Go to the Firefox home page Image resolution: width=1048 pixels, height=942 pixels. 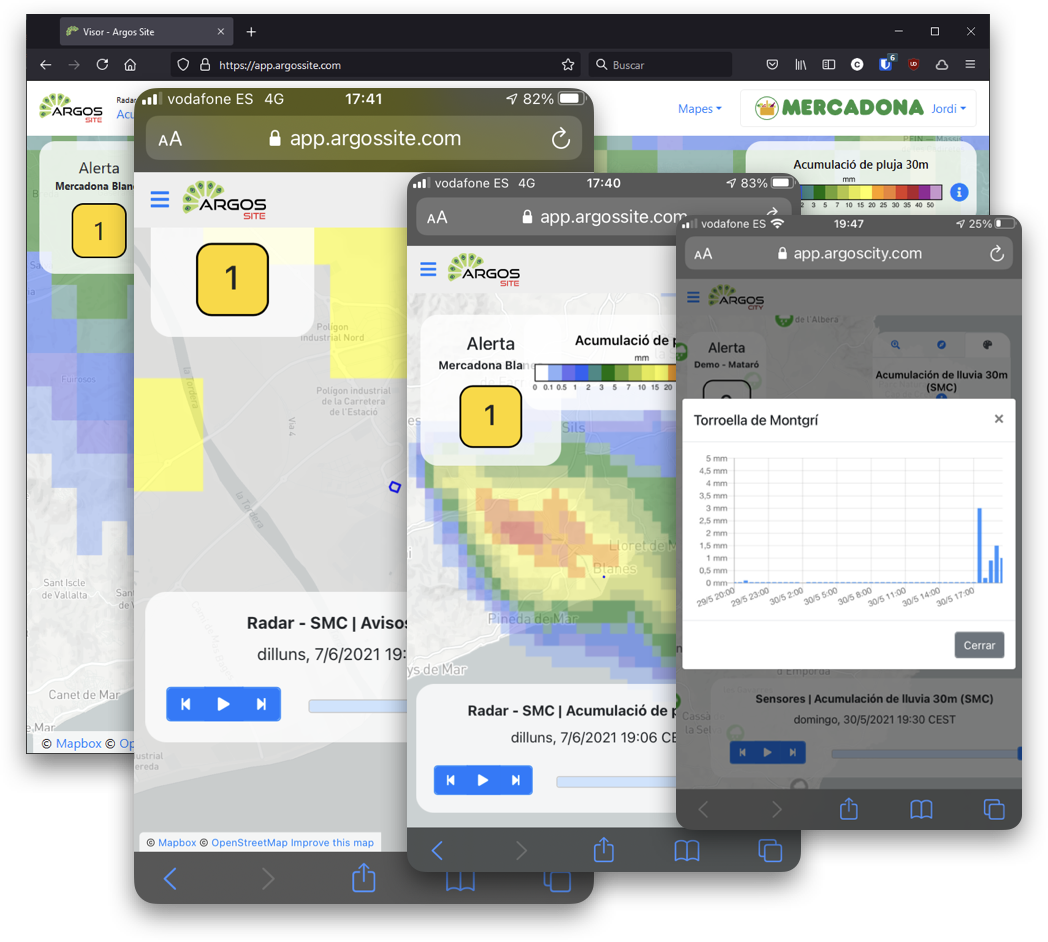tap(130, 65)
